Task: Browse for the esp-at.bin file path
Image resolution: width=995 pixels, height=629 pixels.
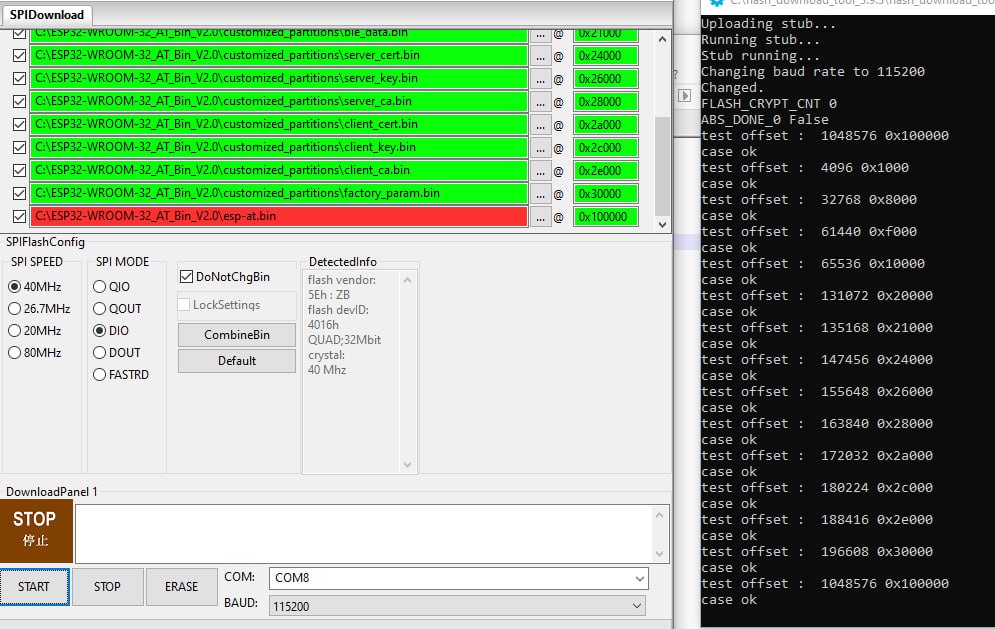Action: click(540, 216)
